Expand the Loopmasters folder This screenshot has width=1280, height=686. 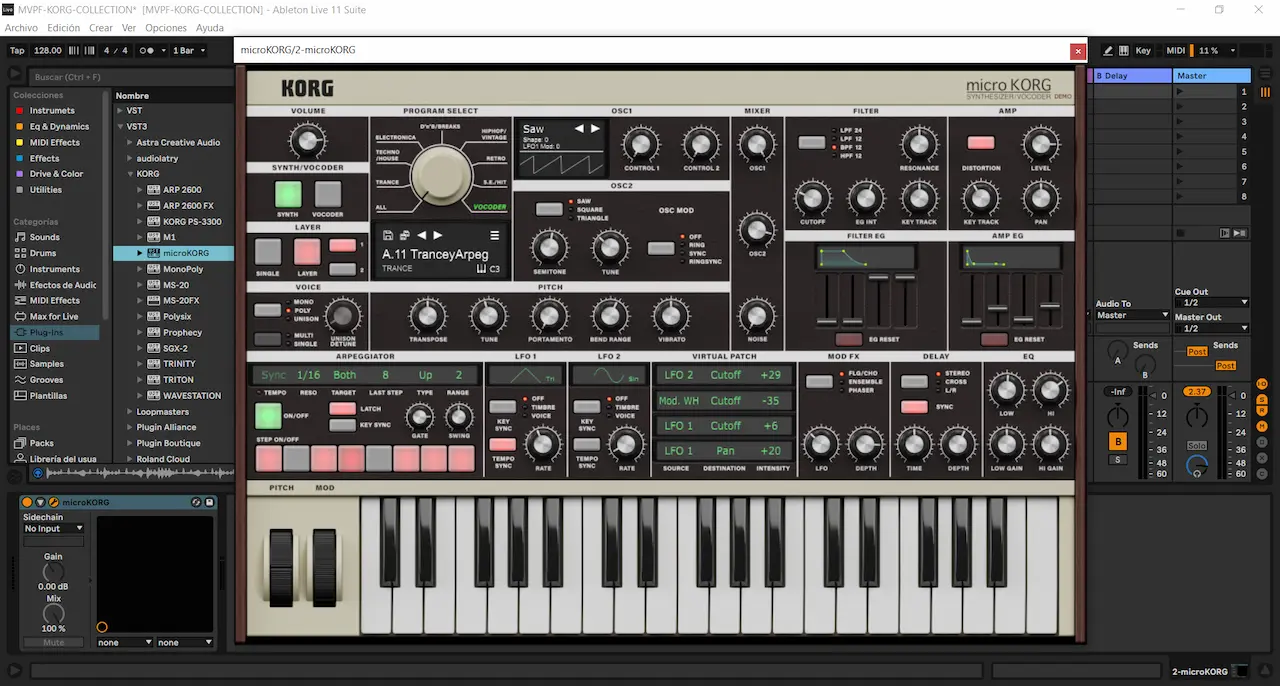click(131, 412)
